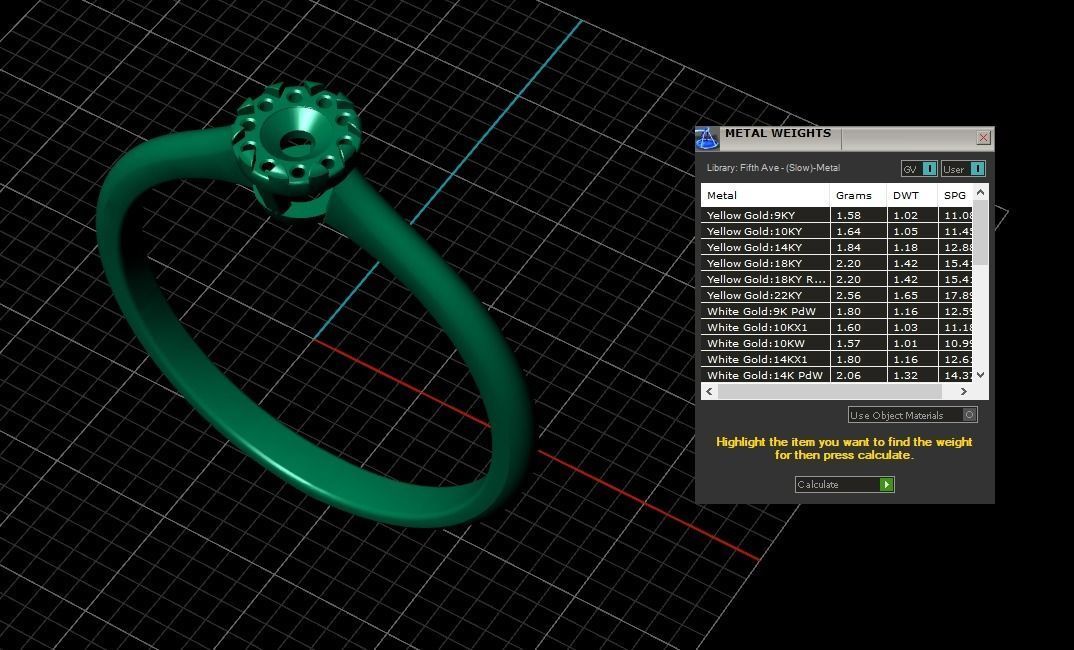This screenshot has height=650, width=1074.
Task: Click the Calculate button
Action: pos(844,484)
